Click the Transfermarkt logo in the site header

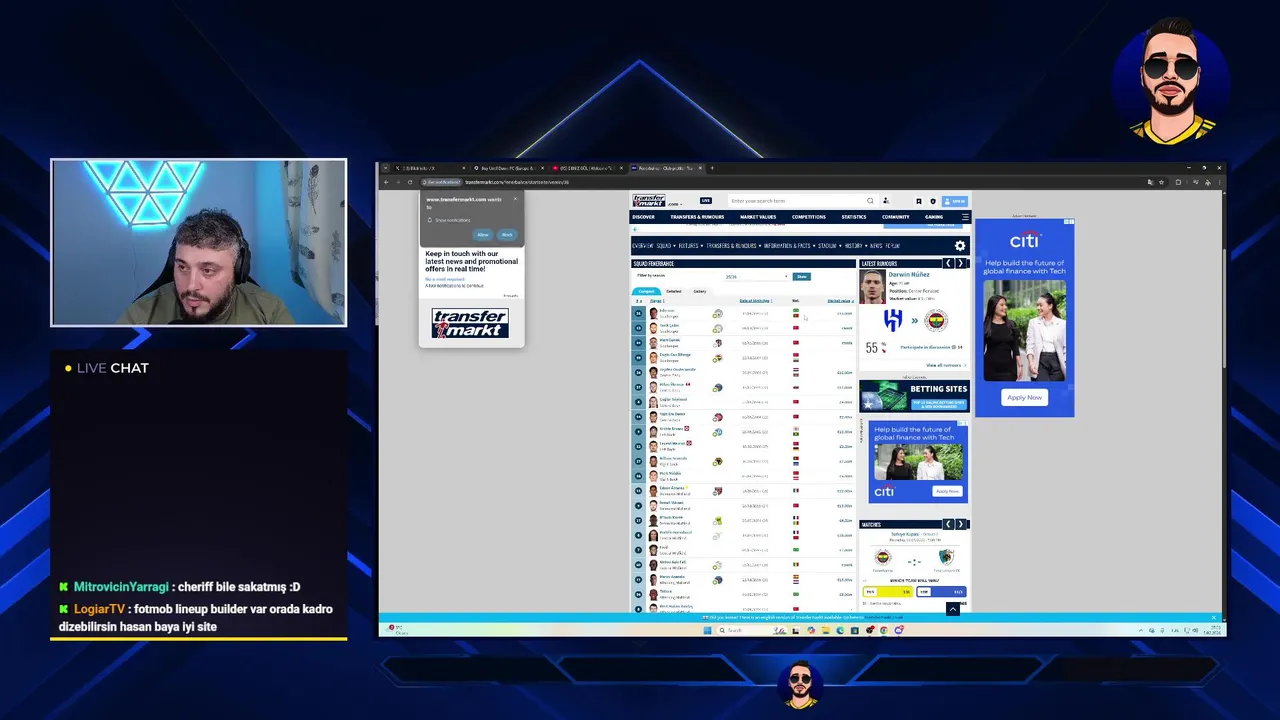pos(649,201)
